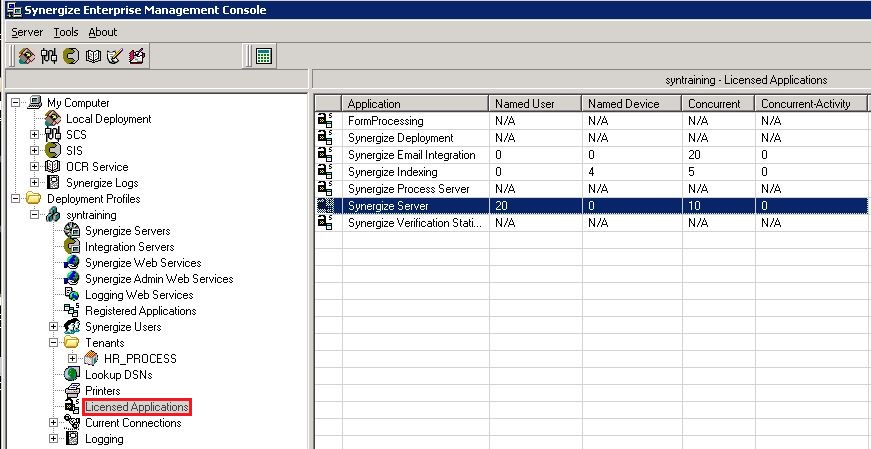
Task: Click the Synergize Email Integration application cell
Action: point(415,155)
